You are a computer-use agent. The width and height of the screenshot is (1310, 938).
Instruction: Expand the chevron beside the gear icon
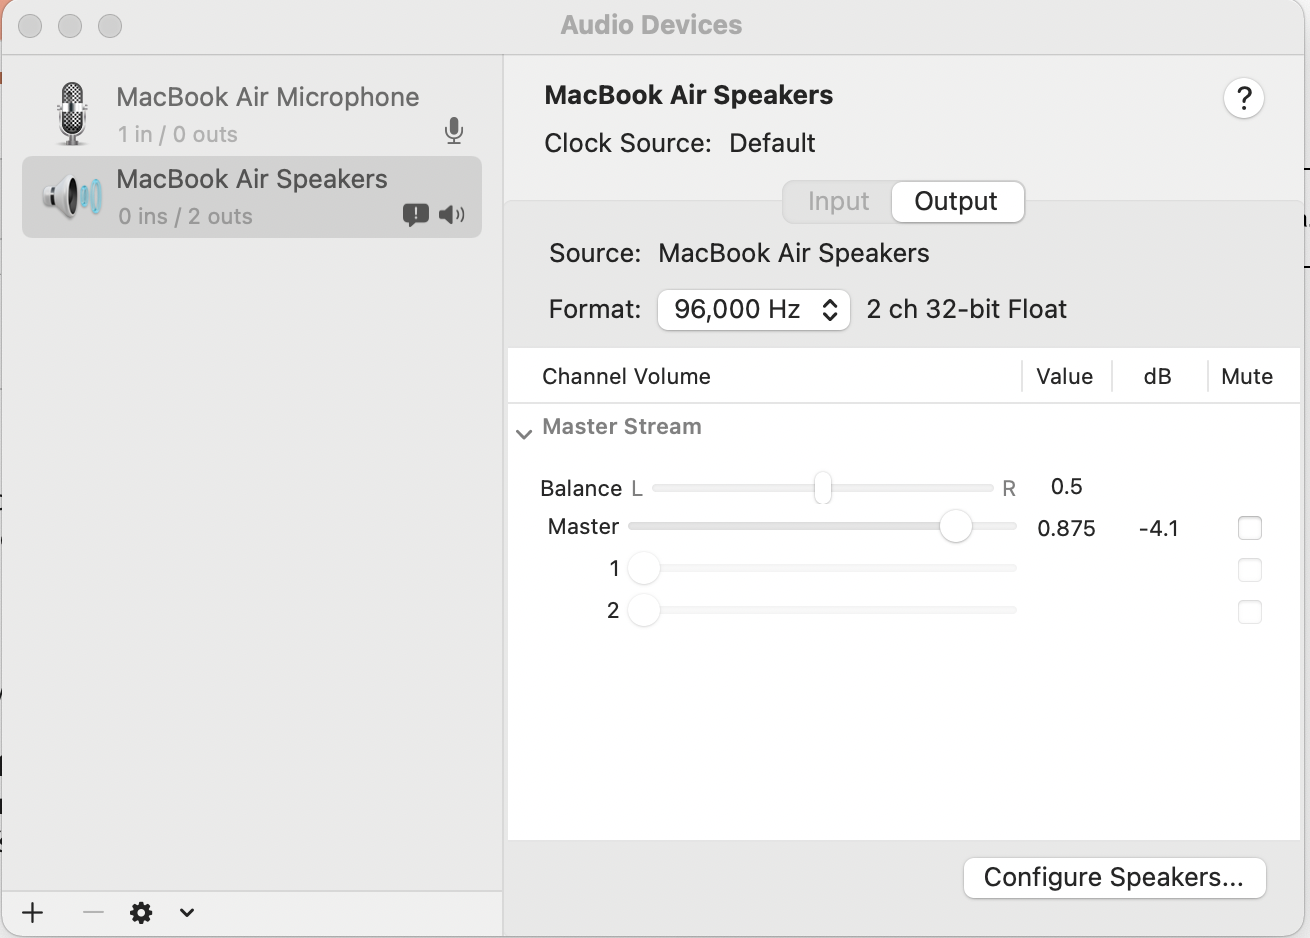187,912
